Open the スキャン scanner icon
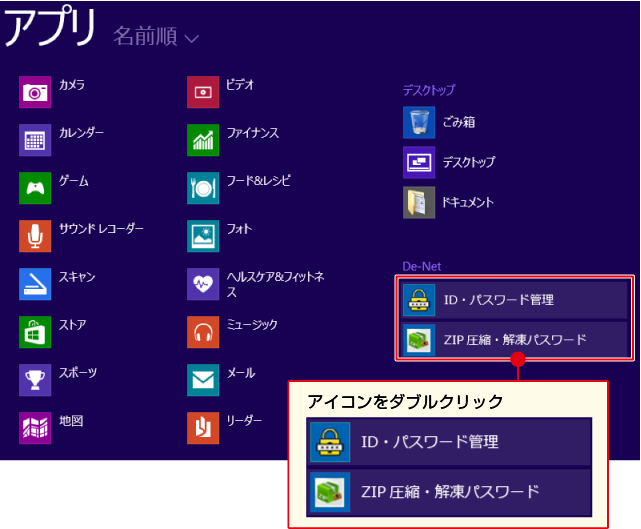 [x=35, y=284]
